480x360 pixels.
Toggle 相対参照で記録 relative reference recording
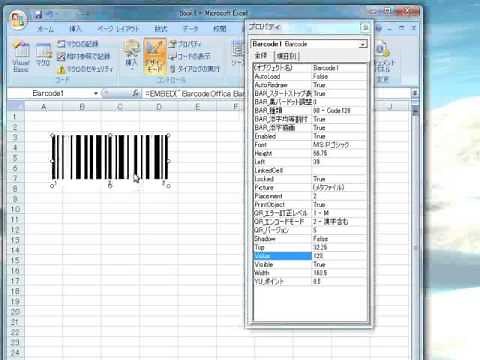[x=83, y=56]
